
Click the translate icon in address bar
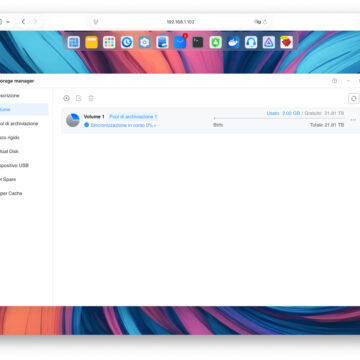[x=257, y=22]
